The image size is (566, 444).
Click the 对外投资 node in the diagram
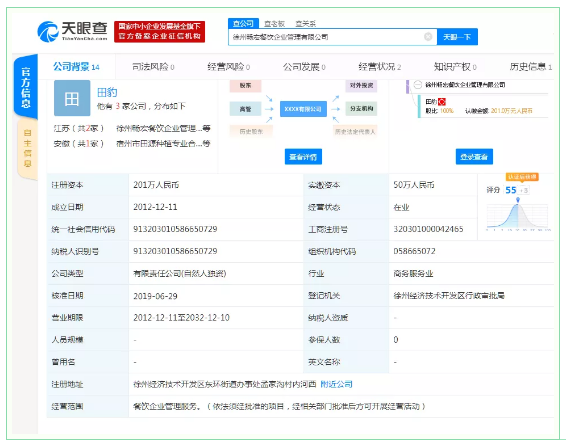click(x=361, y=86)
